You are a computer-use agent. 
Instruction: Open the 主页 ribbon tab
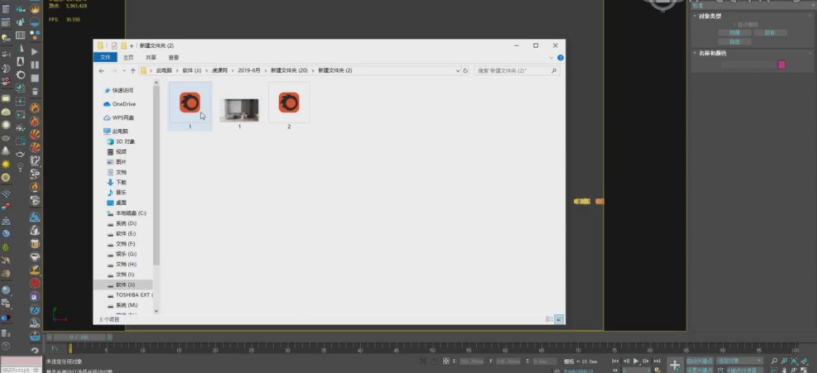tap(128, 57)
